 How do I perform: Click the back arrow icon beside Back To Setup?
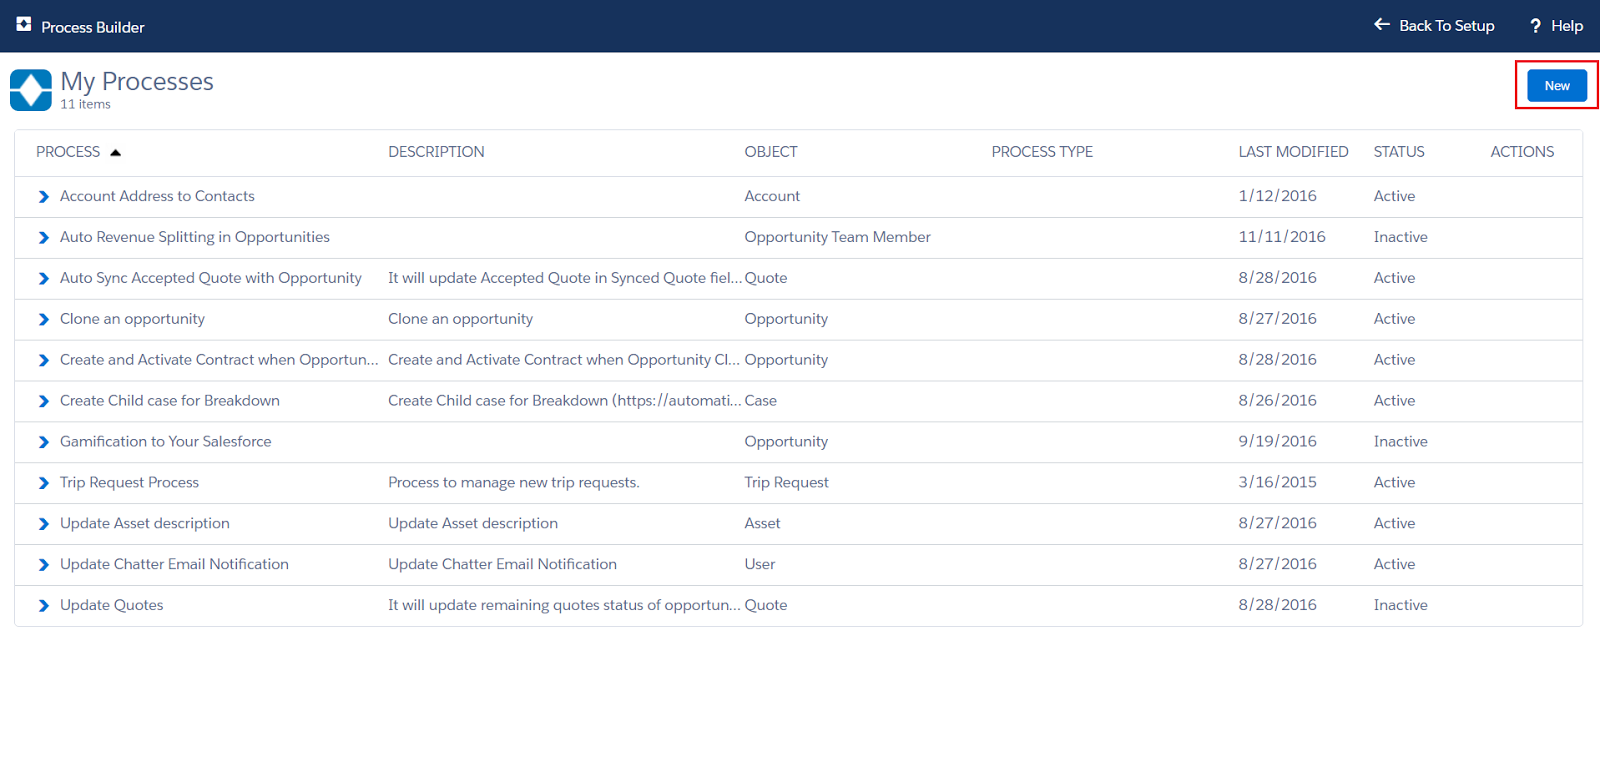click(1382, 25)
